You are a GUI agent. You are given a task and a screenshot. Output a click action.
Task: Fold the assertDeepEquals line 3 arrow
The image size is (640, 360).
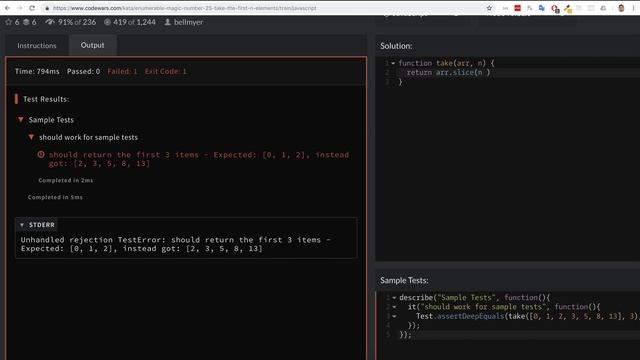point(394,316)
